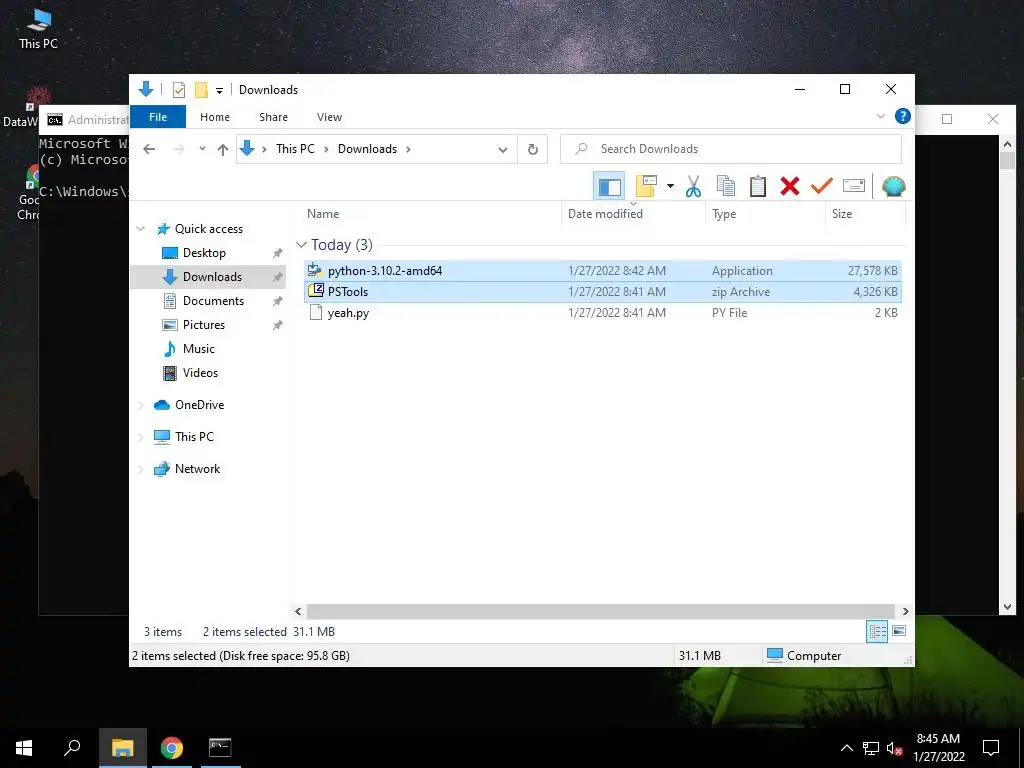Open the This PC desktop icon
Image resolution: width=1024 pixels, height=768 pixels.
[39, 29]
